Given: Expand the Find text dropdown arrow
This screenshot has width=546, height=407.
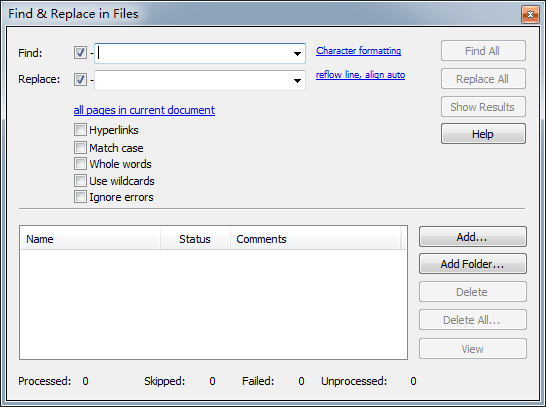Looking at the screenshot, I should (297, 54).
